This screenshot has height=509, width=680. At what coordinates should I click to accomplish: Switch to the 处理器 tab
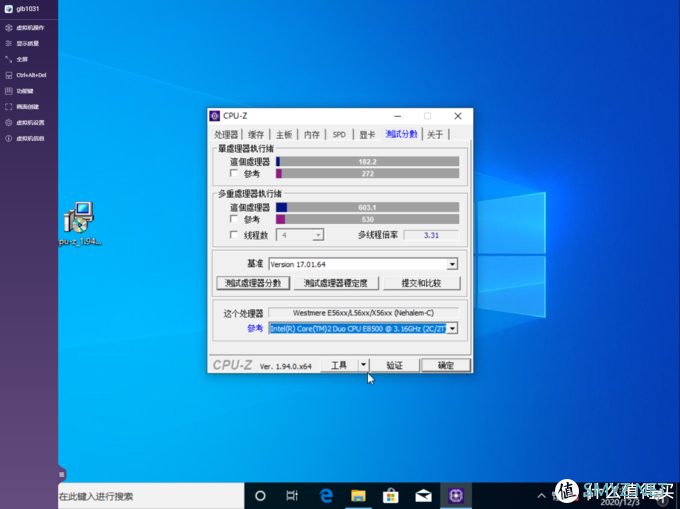point(226,134)
